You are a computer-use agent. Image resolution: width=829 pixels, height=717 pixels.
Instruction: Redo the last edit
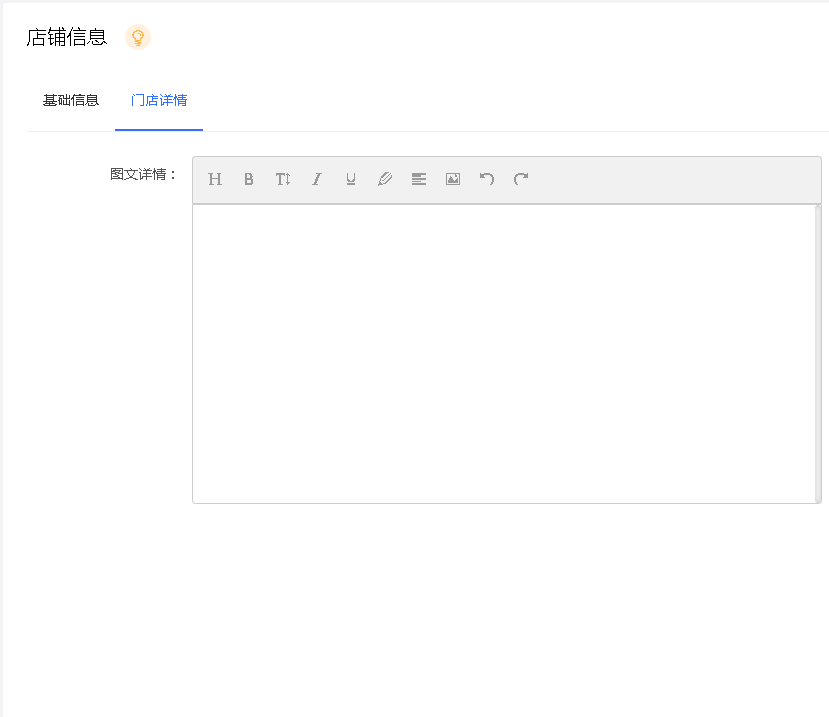click(x=521, y=179)
